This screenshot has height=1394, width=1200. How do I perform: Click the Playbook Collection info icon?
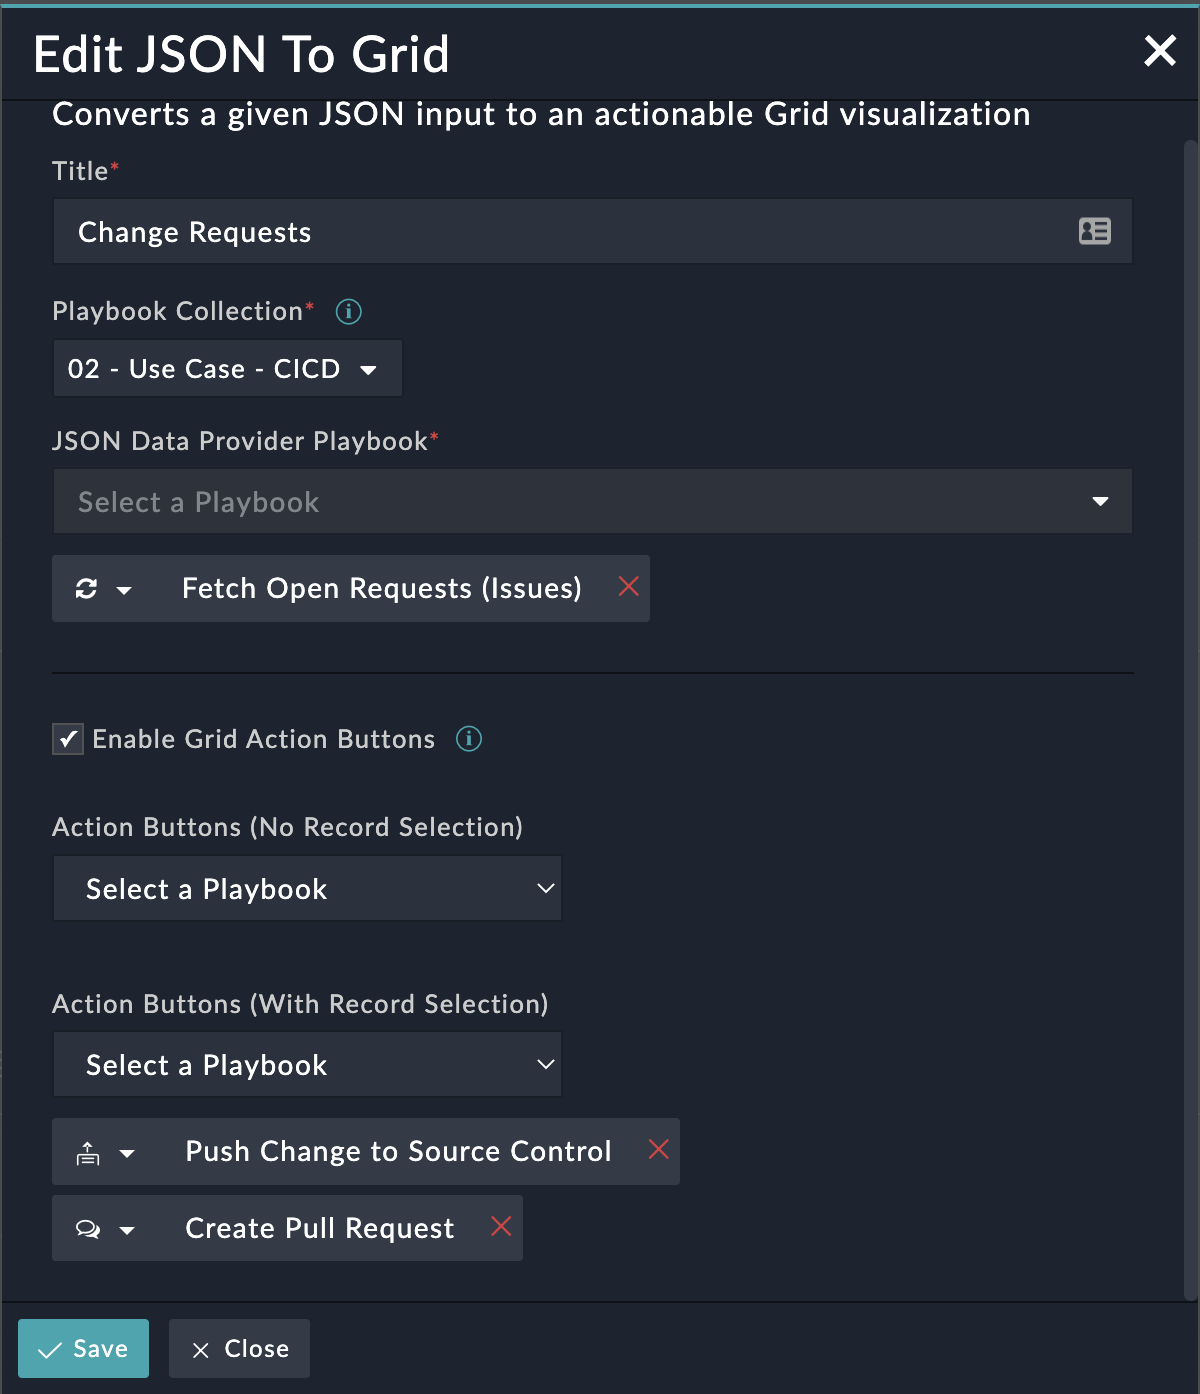click(x=348, y=312)
